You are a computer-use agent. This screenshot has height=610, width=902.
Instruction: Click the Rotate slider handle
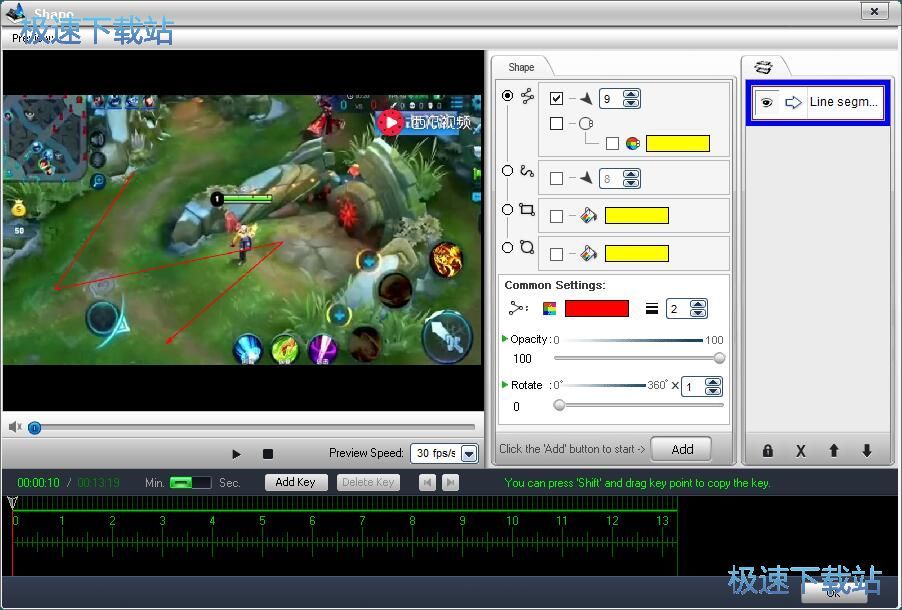(x=559, y=405)
